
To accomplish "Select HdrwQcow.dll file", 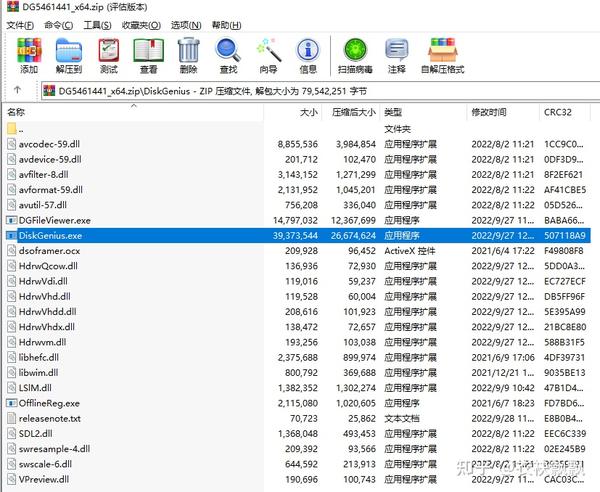I will (48, 266).
